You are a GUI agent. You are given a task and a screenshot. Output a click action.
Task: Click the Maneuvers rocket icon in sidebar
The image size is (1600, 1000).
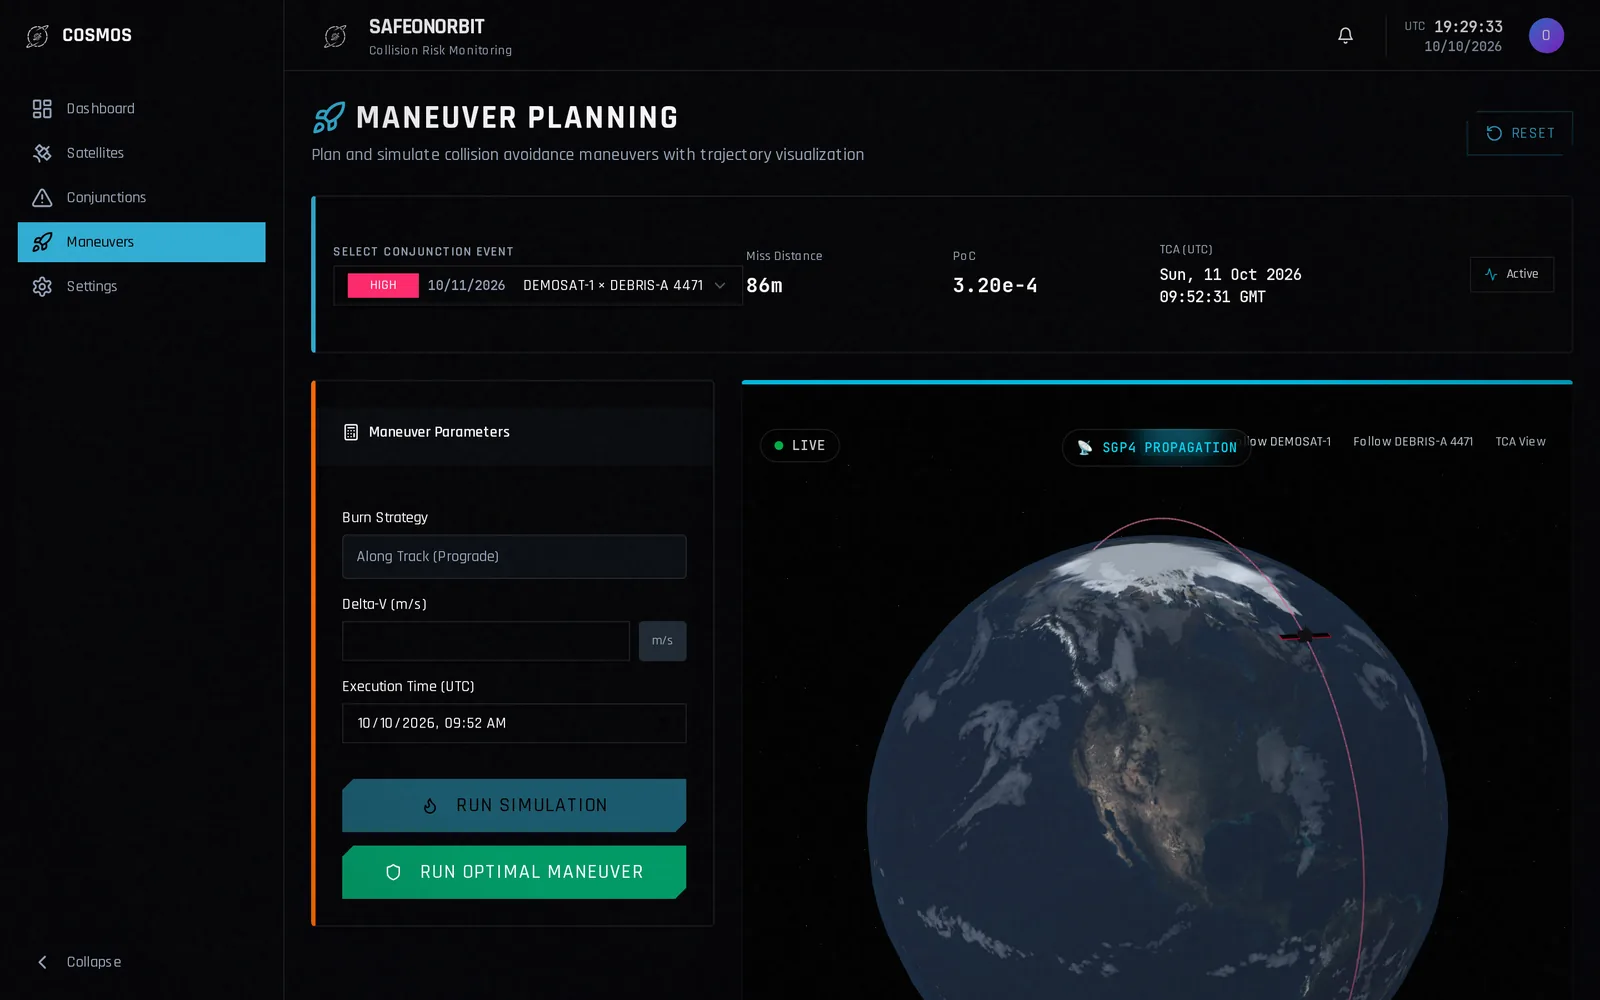coord(42,242)
